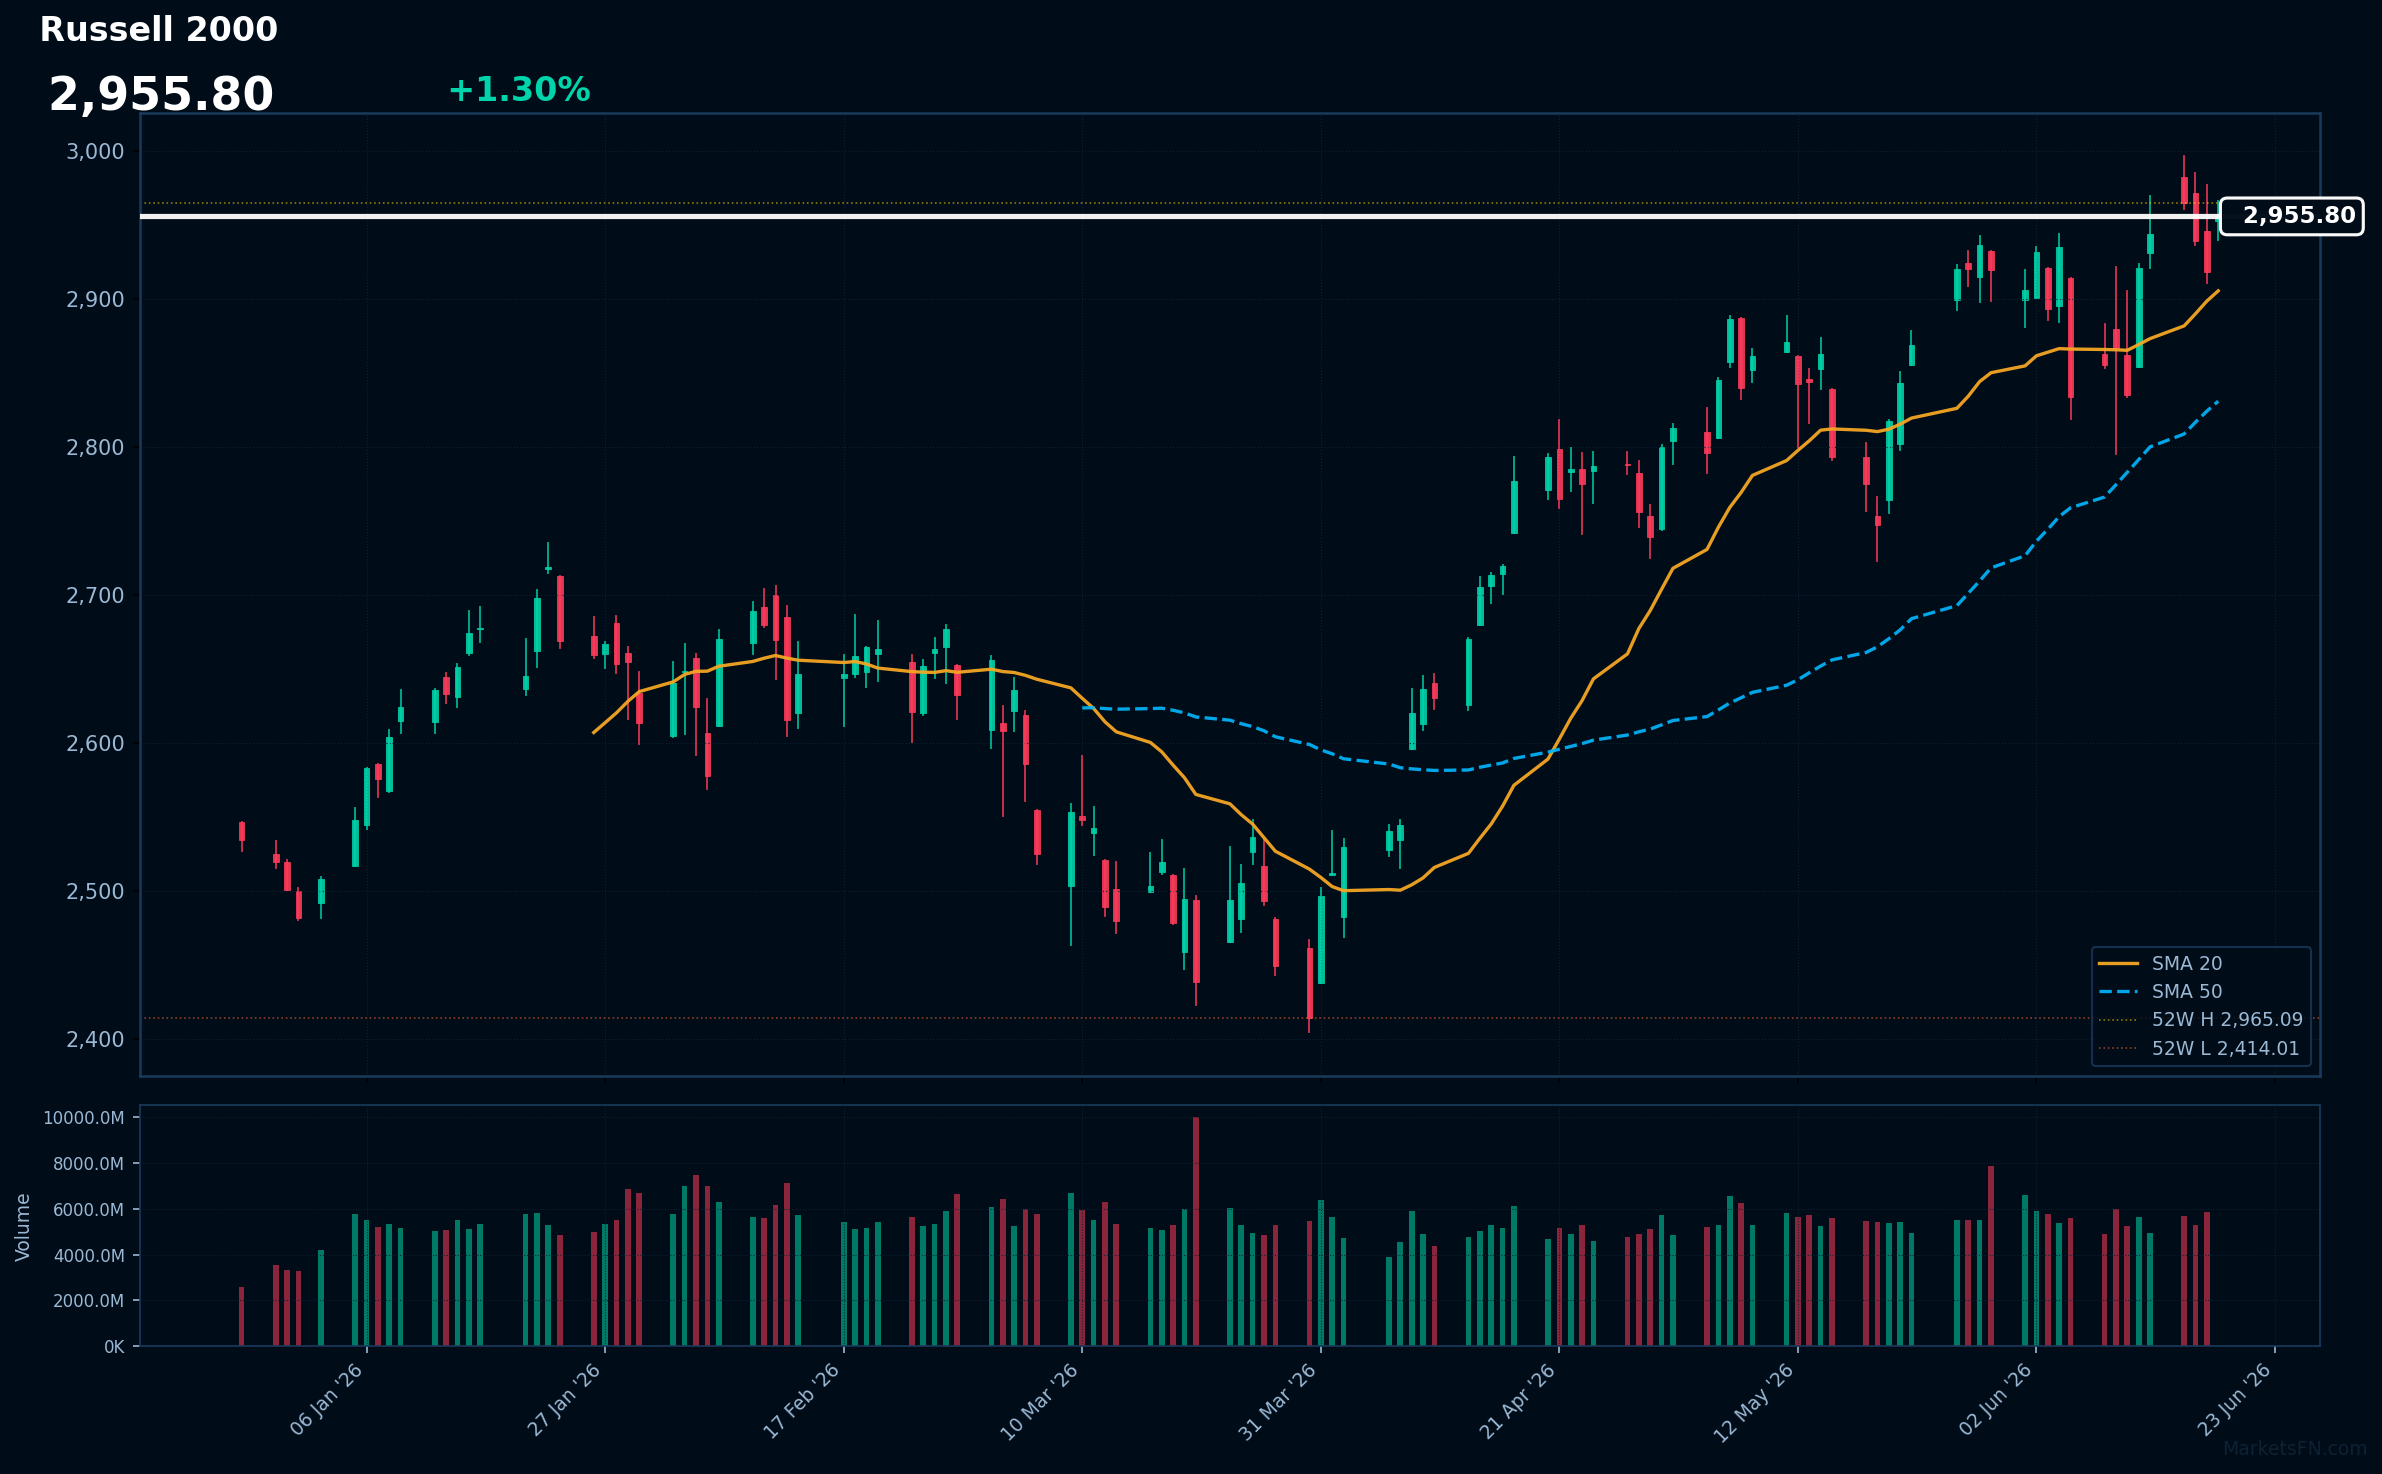2382x1474 pixels.
Task: Click the 06 Jan '26 date label
Action: (326, 1400)
